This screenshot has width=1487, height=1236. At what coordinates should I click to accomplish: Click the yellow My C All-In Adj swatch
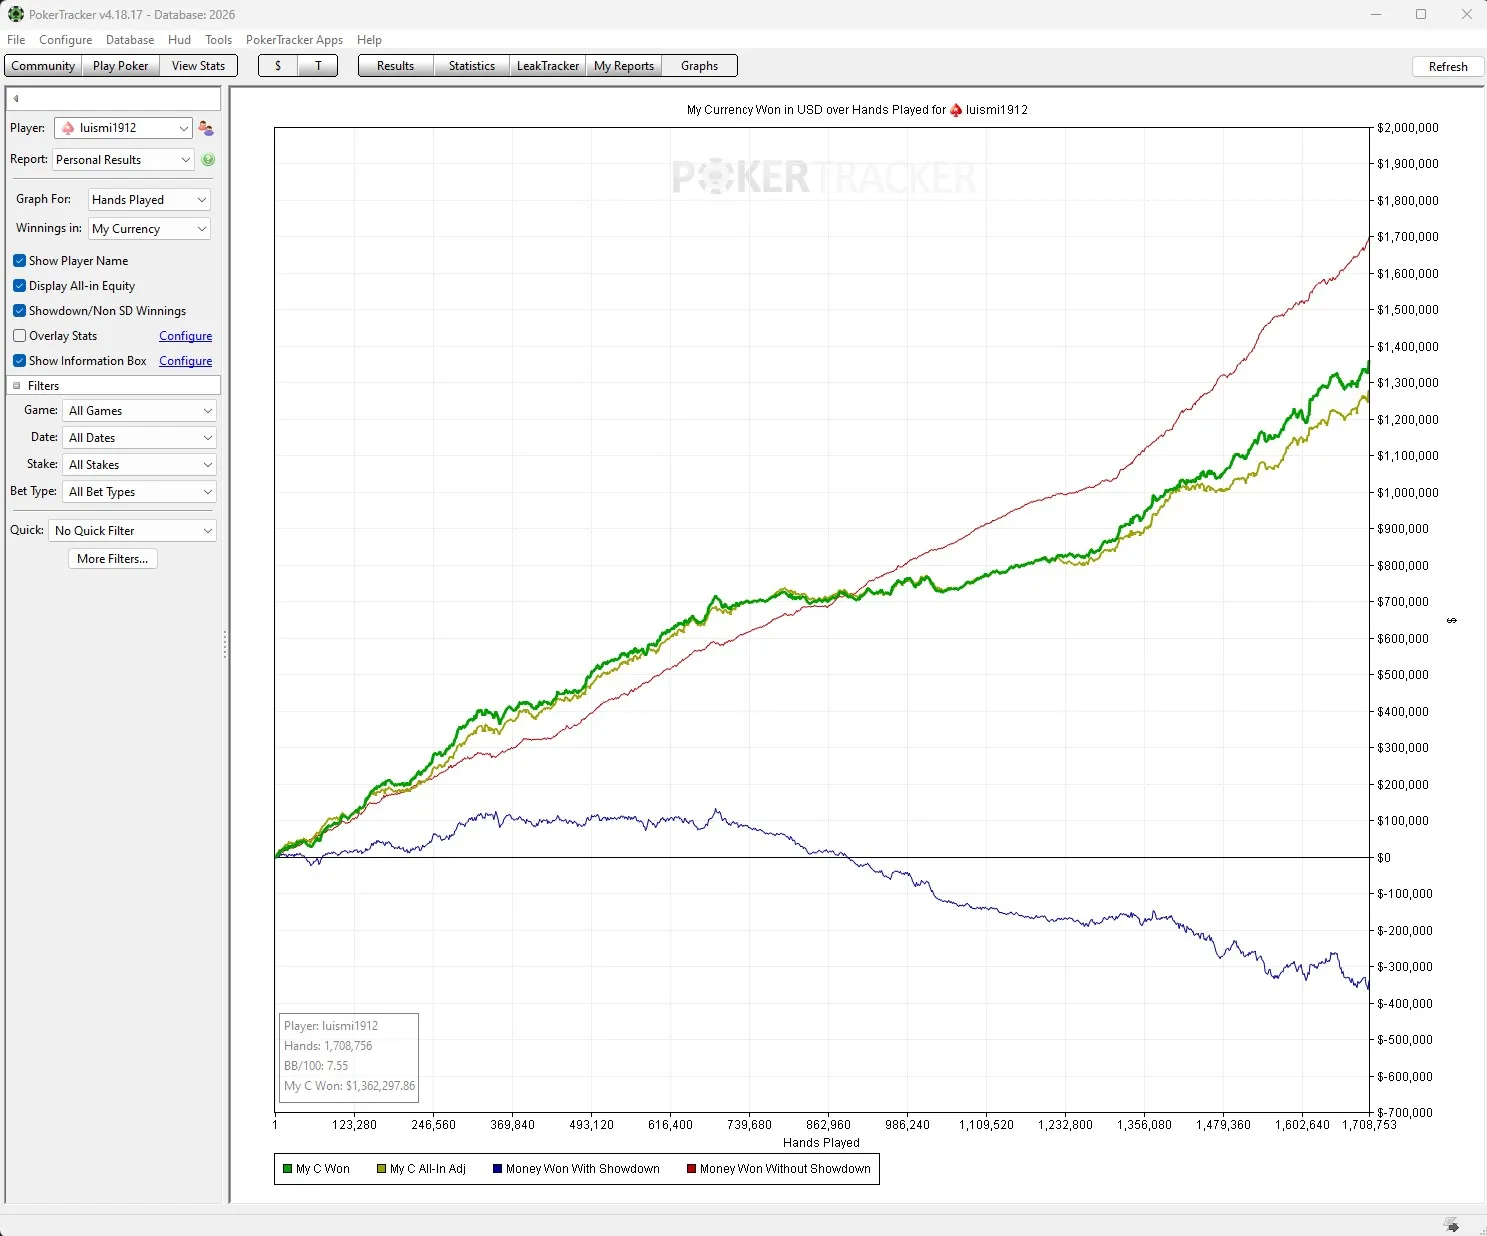382,1169
